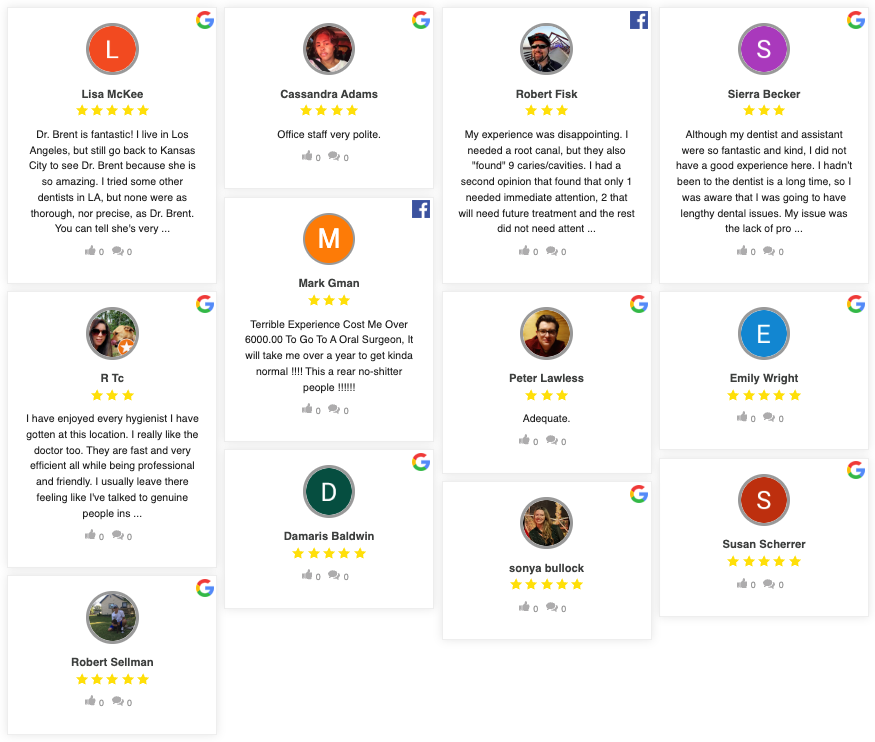Select the name Robert Sellman
875x742 pixels.
[x=112, y=662]
